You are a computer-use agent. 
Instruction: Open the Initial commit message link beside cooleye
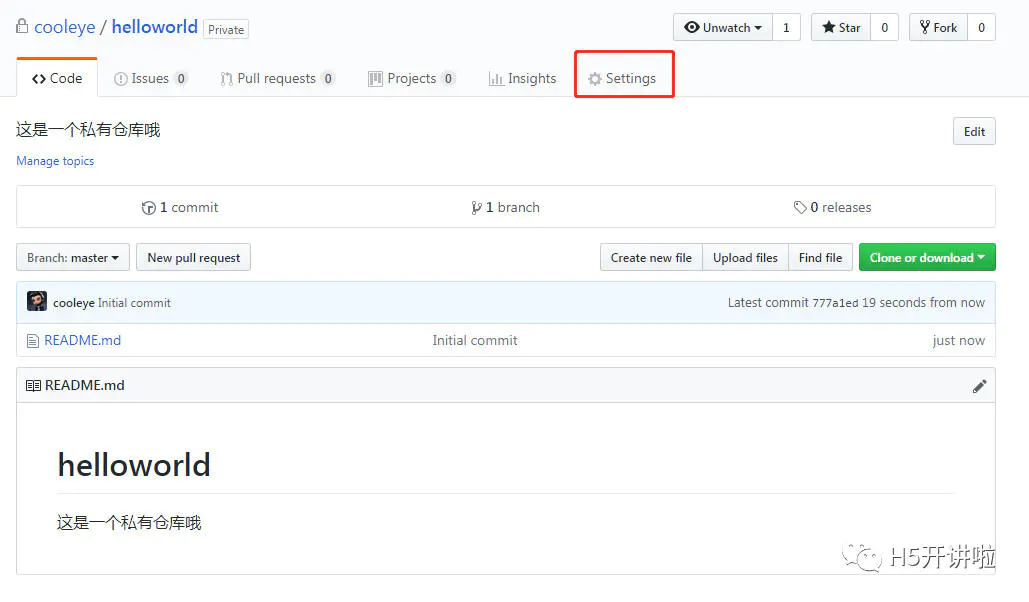click(x=134, y=303)
